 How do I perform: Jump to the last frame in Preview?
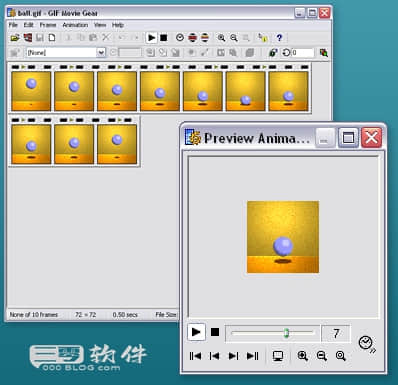click(253, 356)
